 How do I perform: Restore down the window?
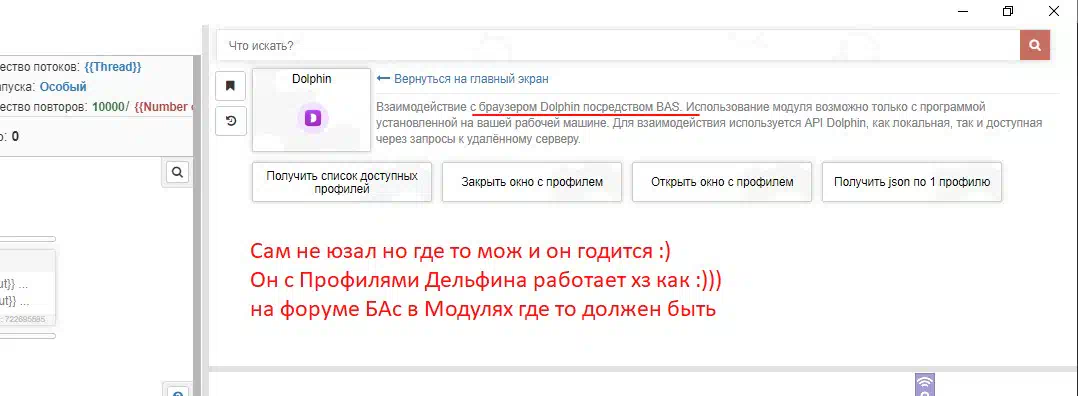[1008, 11]
